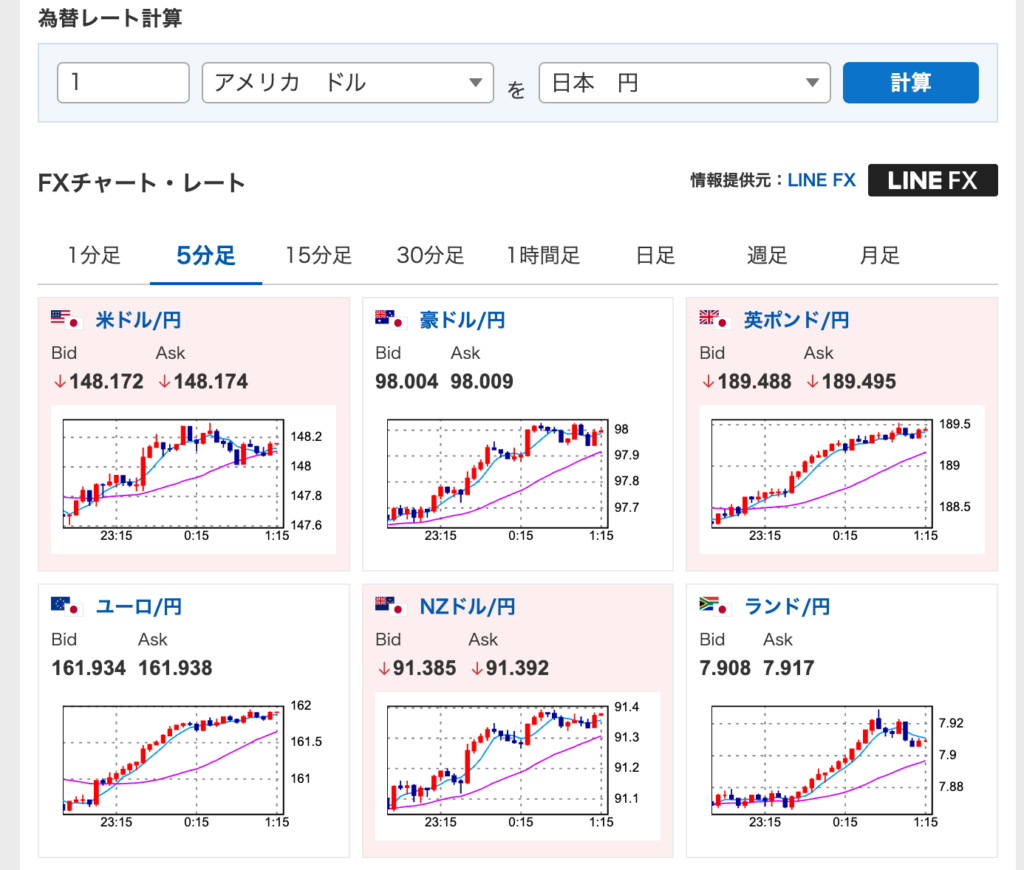Click the LINE FX black logo
The height and width of the screenshot is (870, 1024).
(932, 180)
